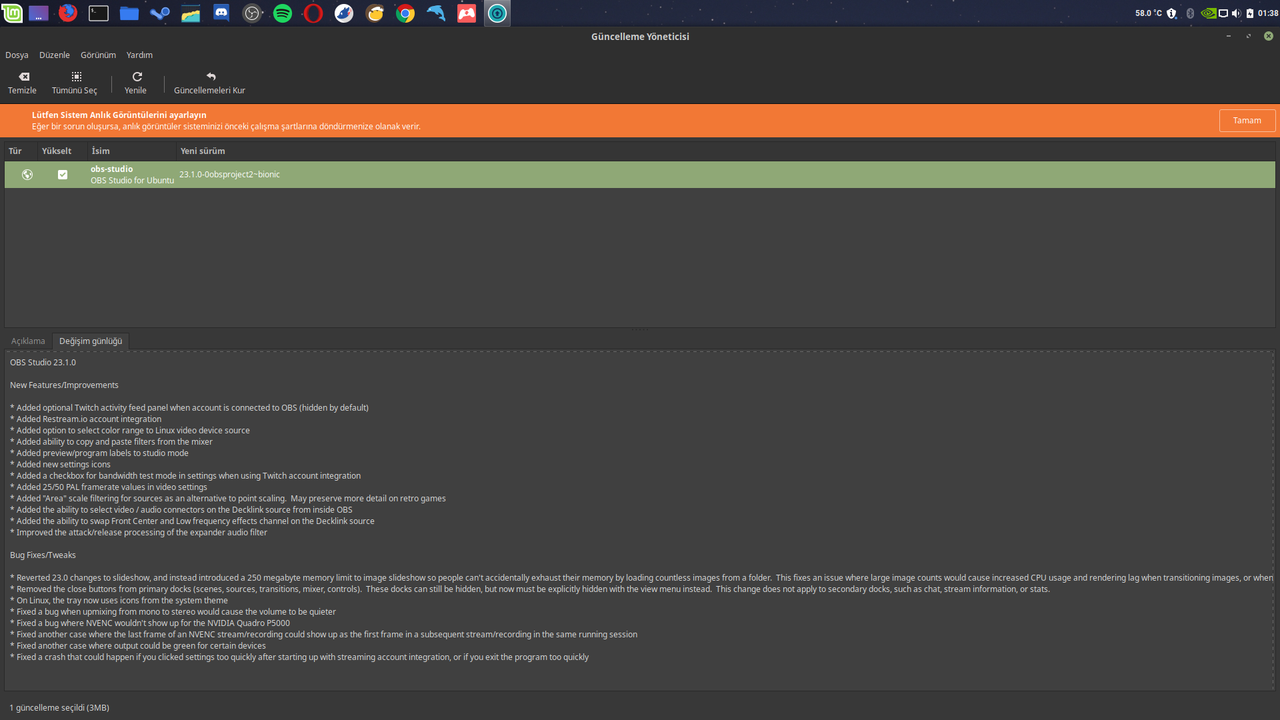Open the battery tray icon
The width and height of the screenshot is (1280, 720).
(x=1249, y=13)
